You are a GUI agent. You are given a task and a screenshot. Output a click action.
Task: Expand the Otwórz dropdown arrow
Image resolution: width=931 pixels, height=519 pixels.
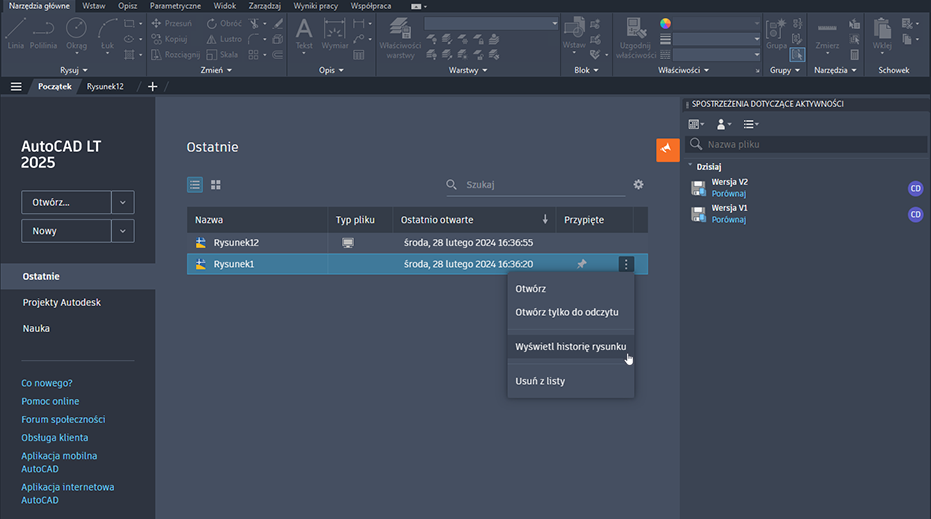click(123, 202)
